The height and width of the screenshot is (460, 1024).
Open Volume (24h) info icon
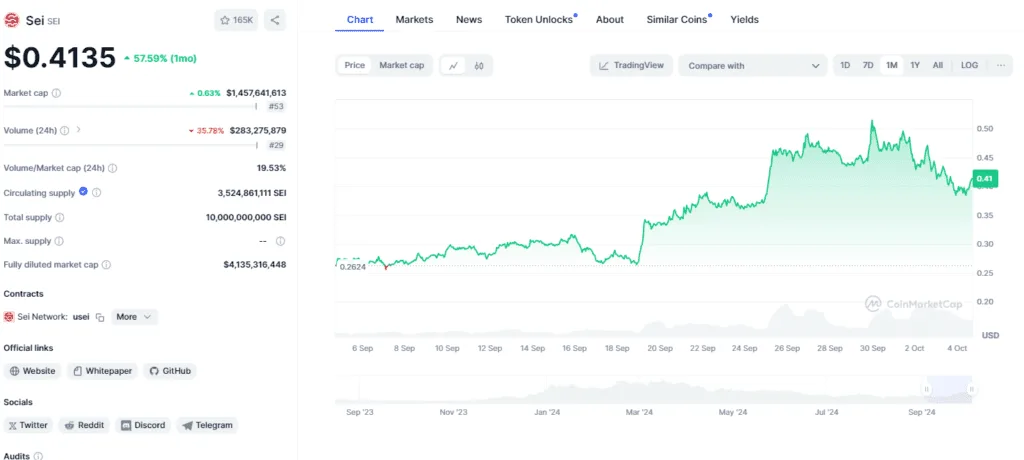click(65, 130)
